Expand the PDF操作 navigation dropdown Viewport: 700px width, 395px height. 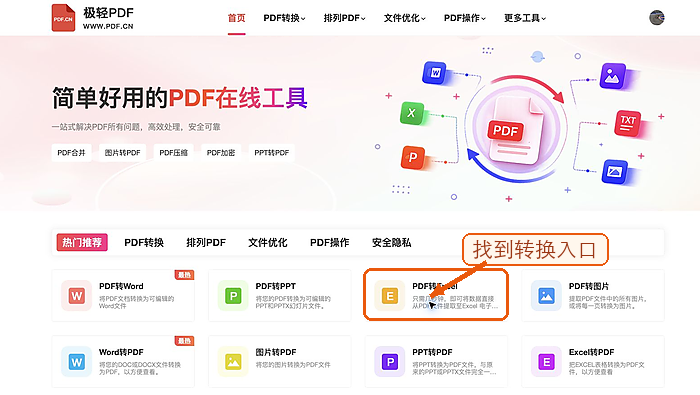coord(465,18)
